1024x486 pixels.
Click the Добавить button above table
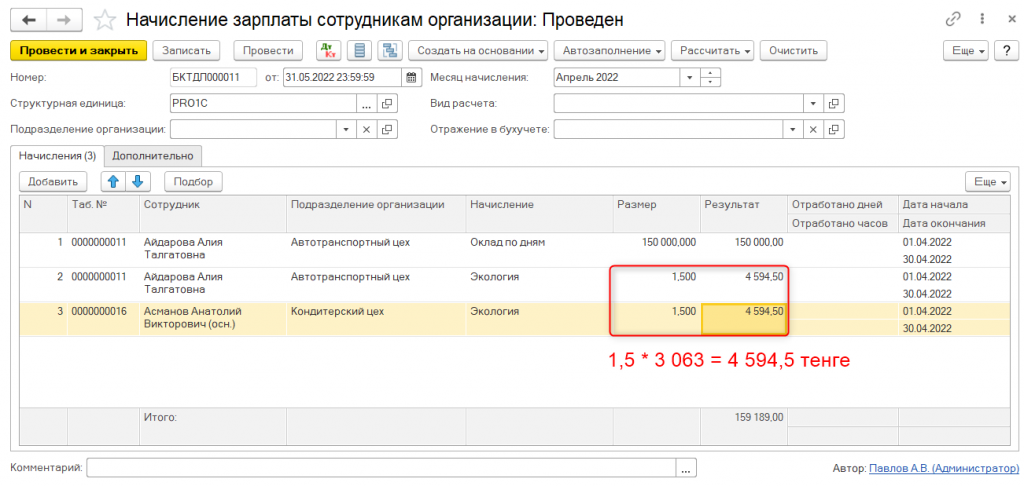coord(53,181)
